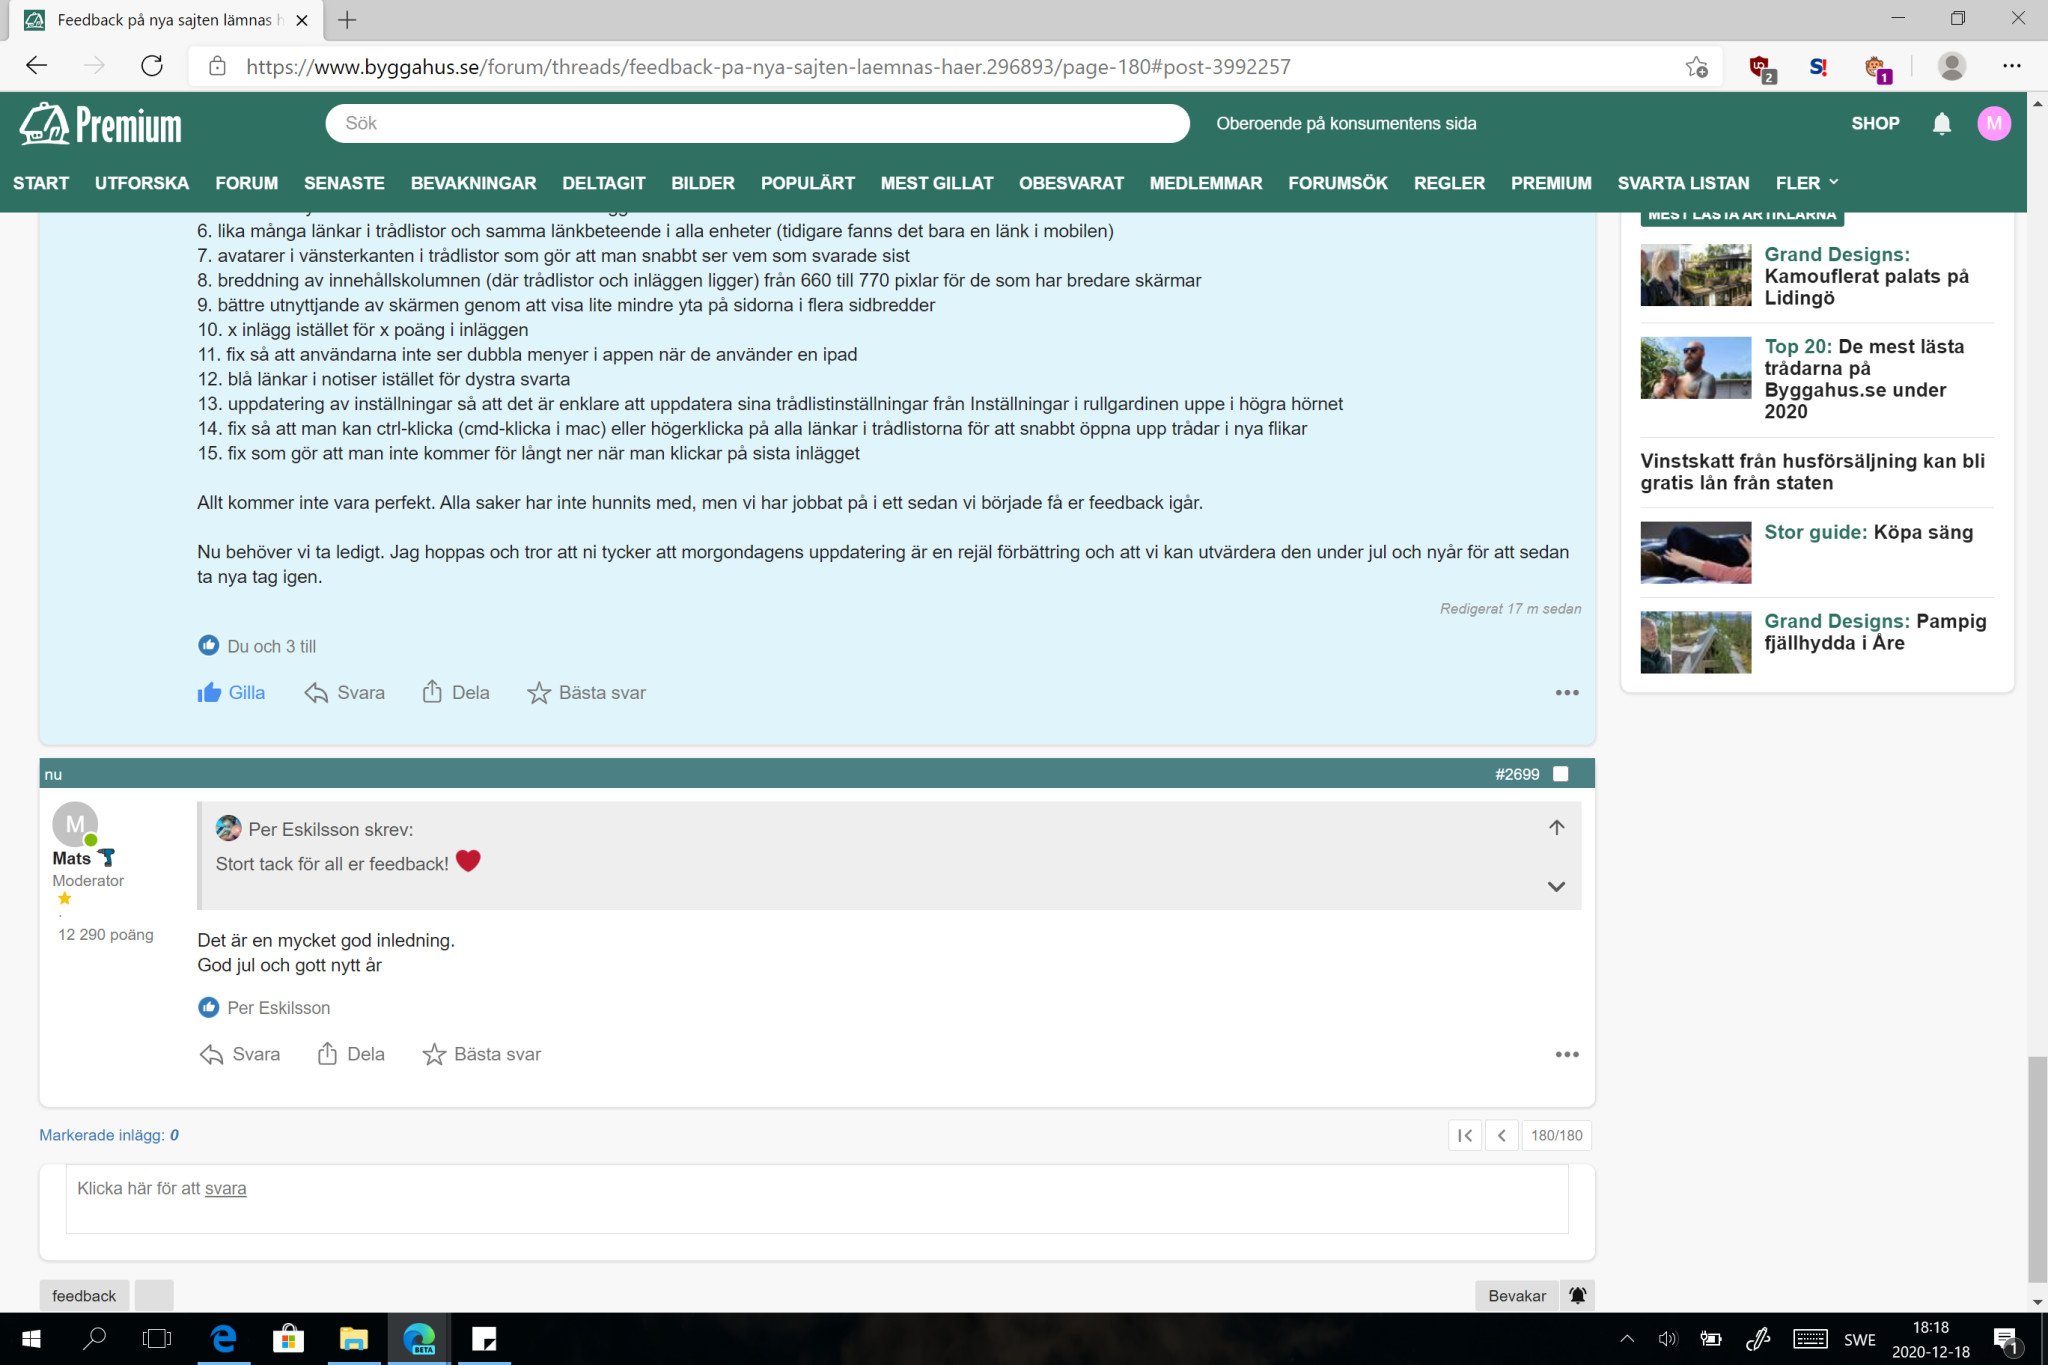This screenshot has width=2048, height=1365.
Task: Toggle watch notification bell beside Bevakar
Action: (x=1578, y=1295)
